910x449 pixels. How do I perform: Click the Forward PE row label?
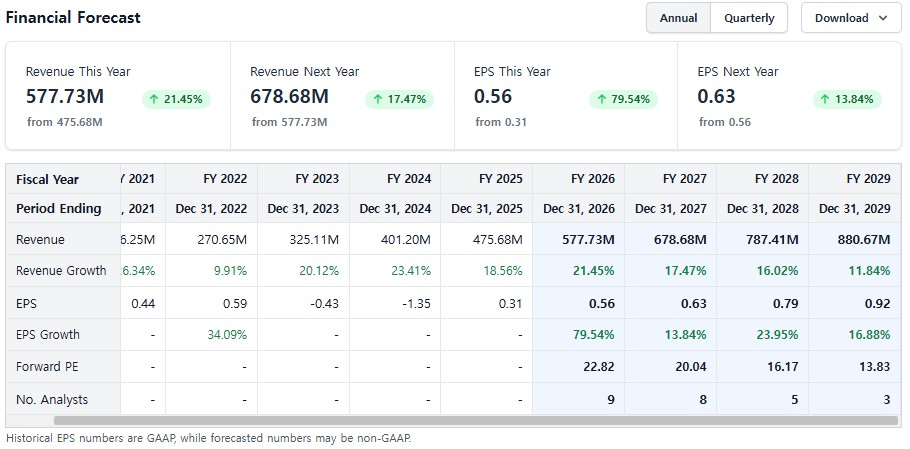point(46,367)
